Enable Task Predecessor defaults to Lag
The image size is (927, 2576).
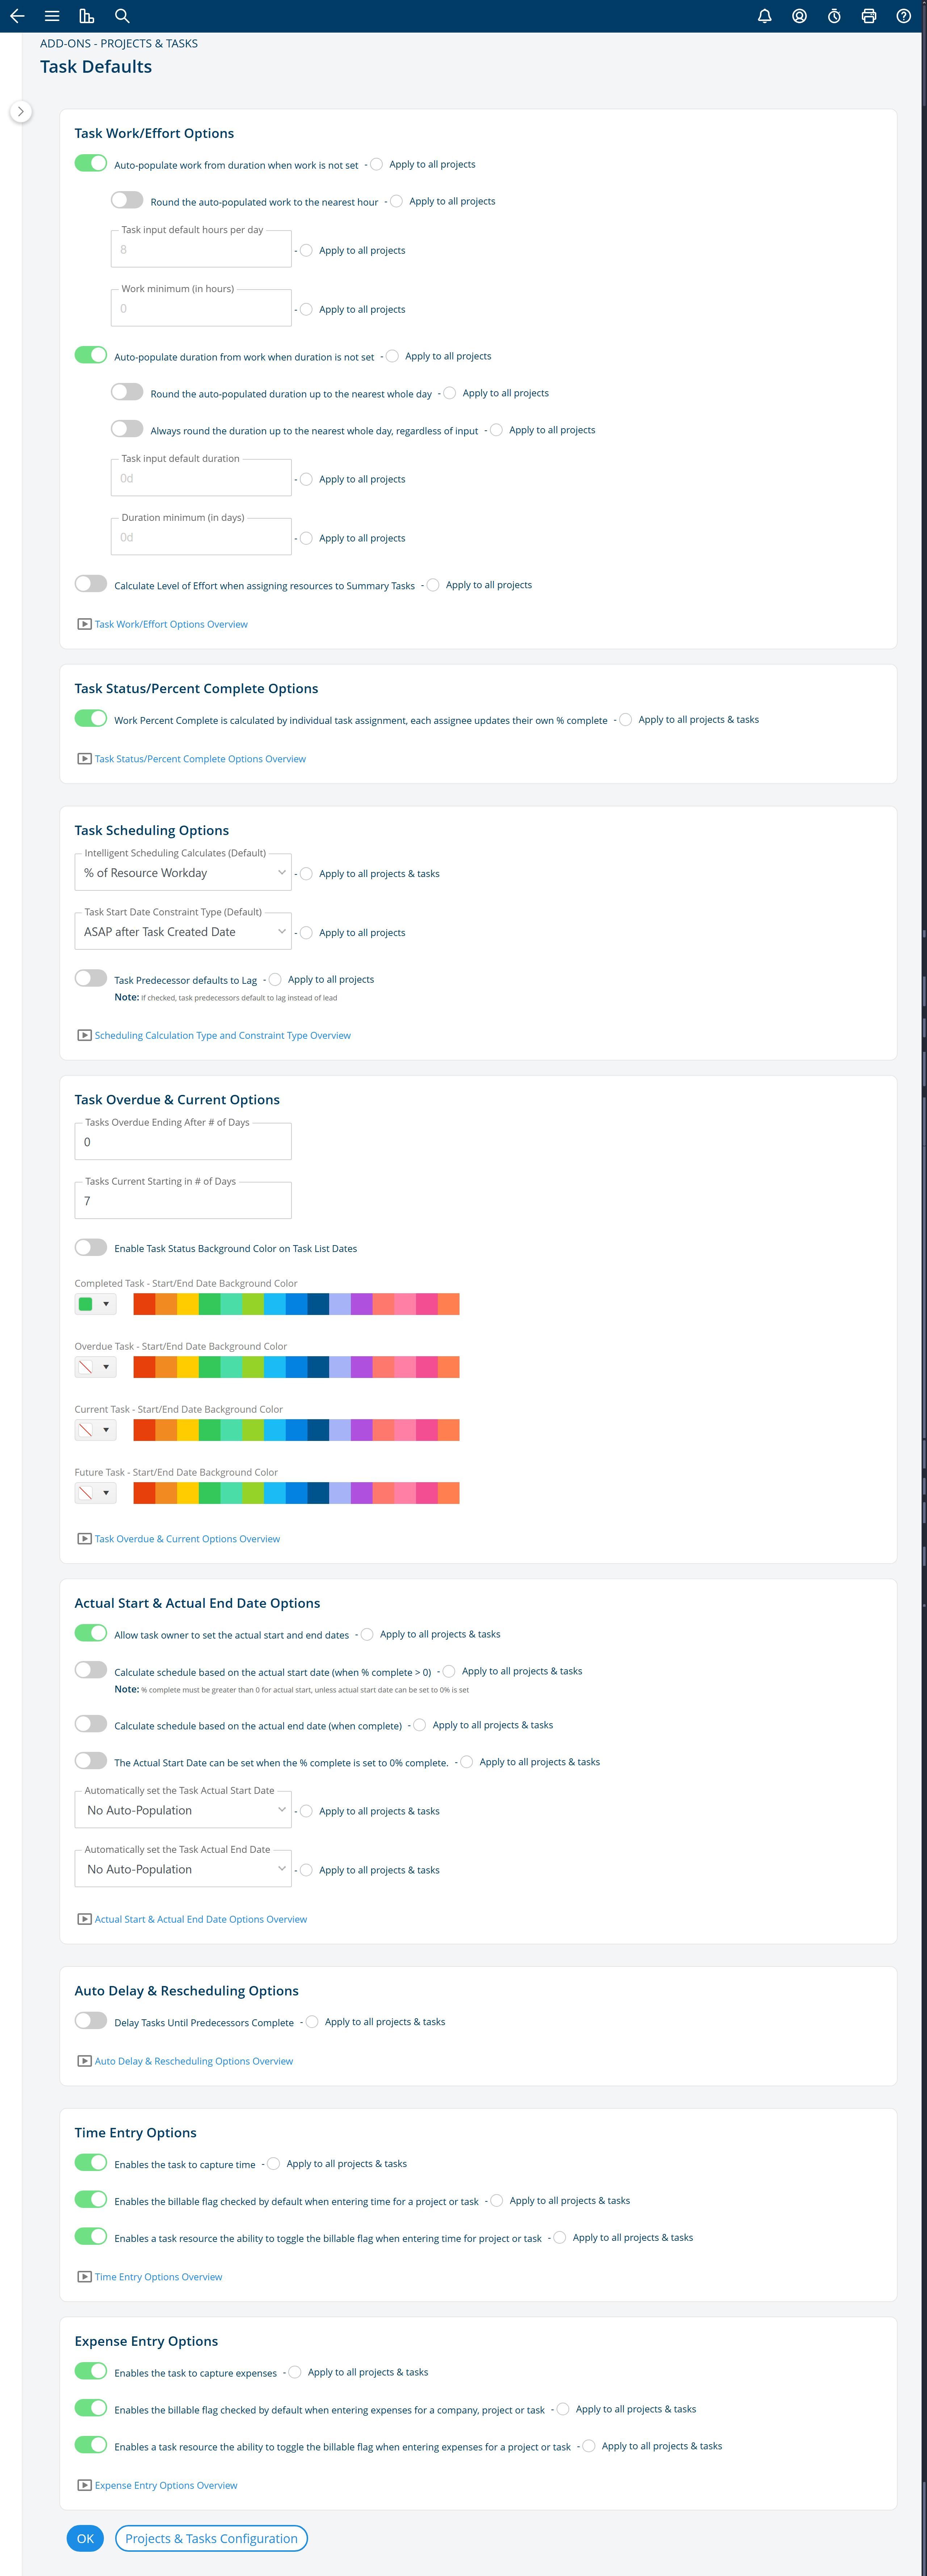[x=91, y=978]
